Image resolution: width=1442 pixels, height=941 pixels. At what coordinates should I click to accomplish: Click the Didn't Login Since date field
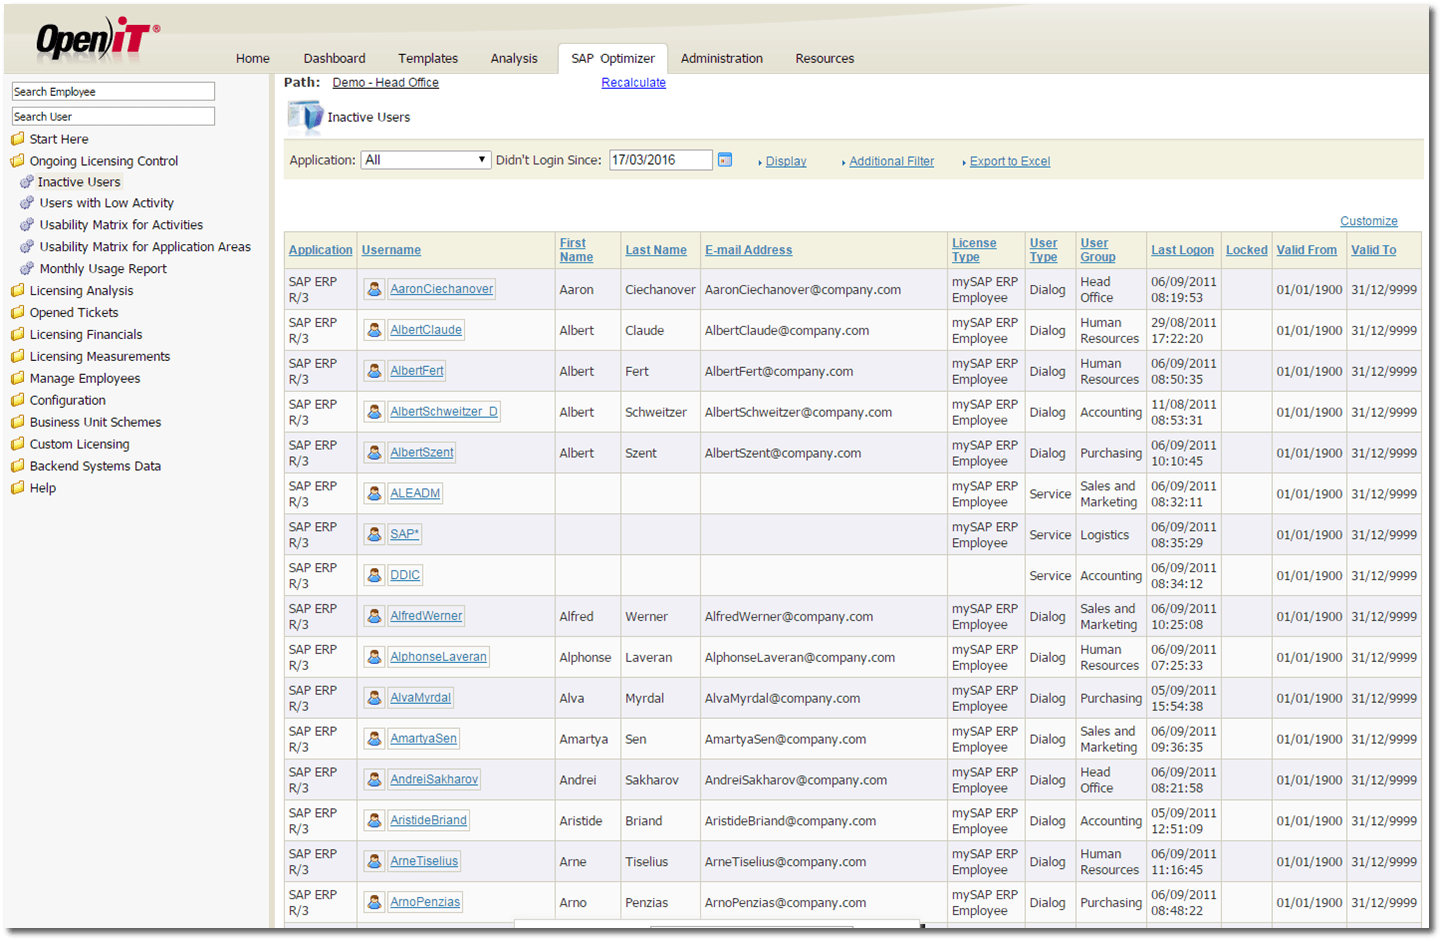660,160
